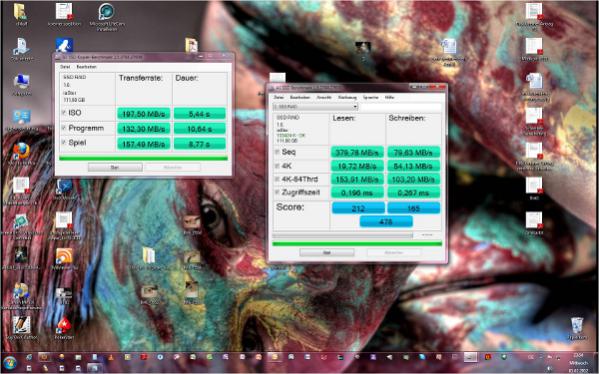Open the Hilfe menu in AS SSD
The image size is (599, 374).
pyautogui.click(x=389, y=97)
